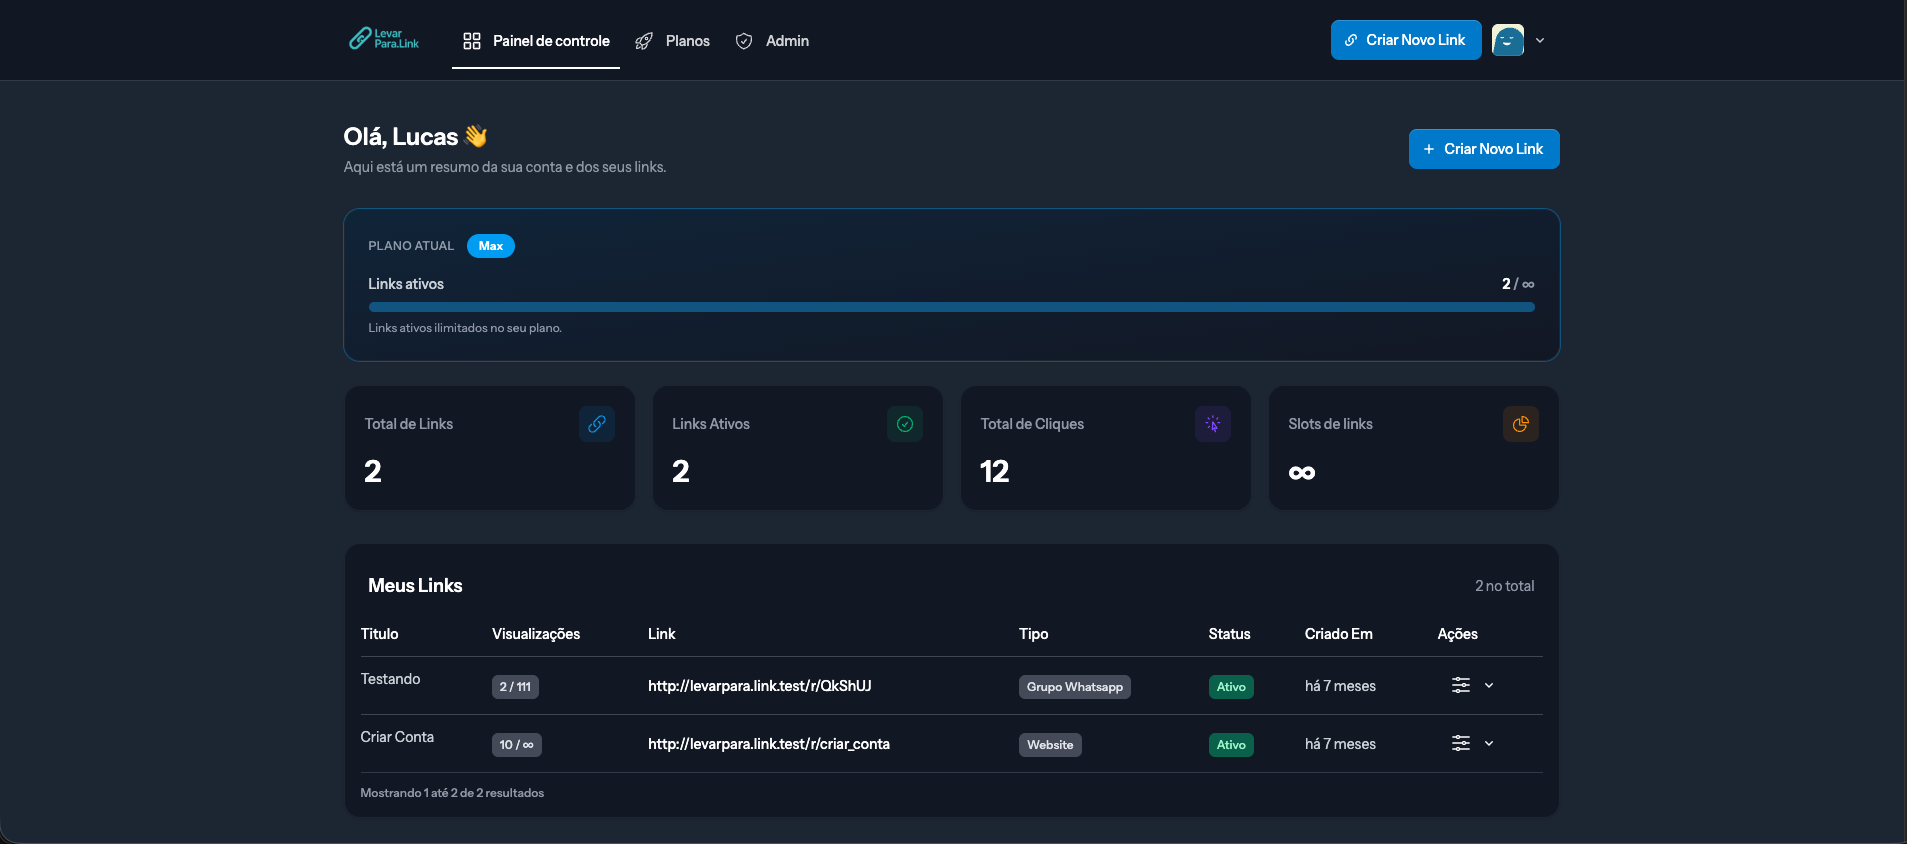Expand actions chevron for Criar Conta row
Image resolution: width=1907 pixels, height=844 pixels.
[1489, 743]
